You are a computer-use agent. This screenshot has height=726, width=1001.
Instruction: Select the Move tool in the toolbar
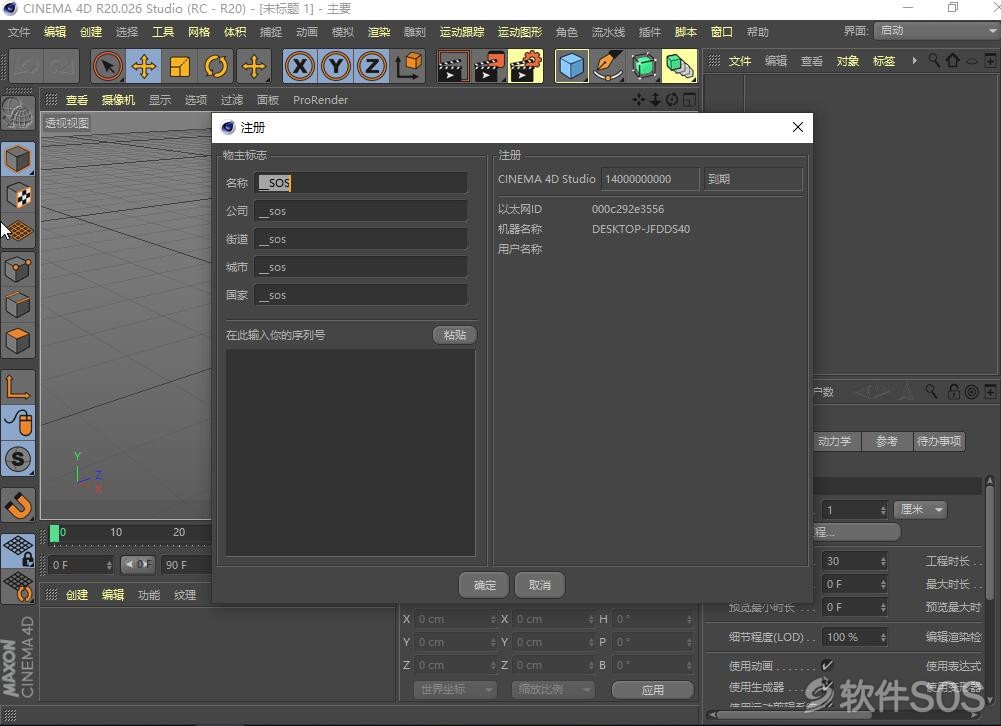pyautogui.click(x=144, y=66)
